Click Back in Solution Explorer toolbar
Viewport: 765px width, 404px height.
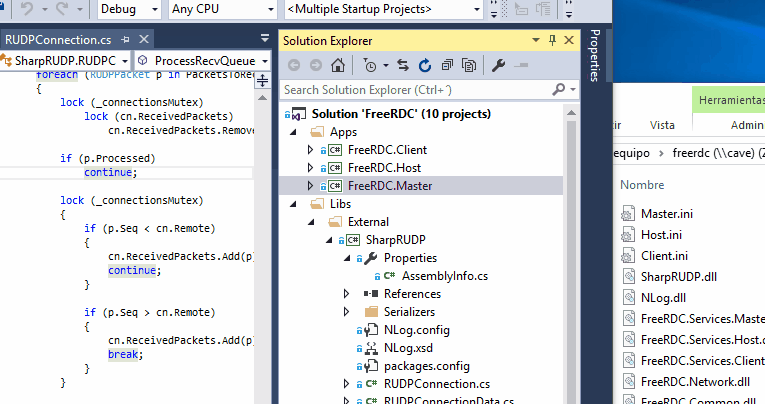(x=294, y=65)
